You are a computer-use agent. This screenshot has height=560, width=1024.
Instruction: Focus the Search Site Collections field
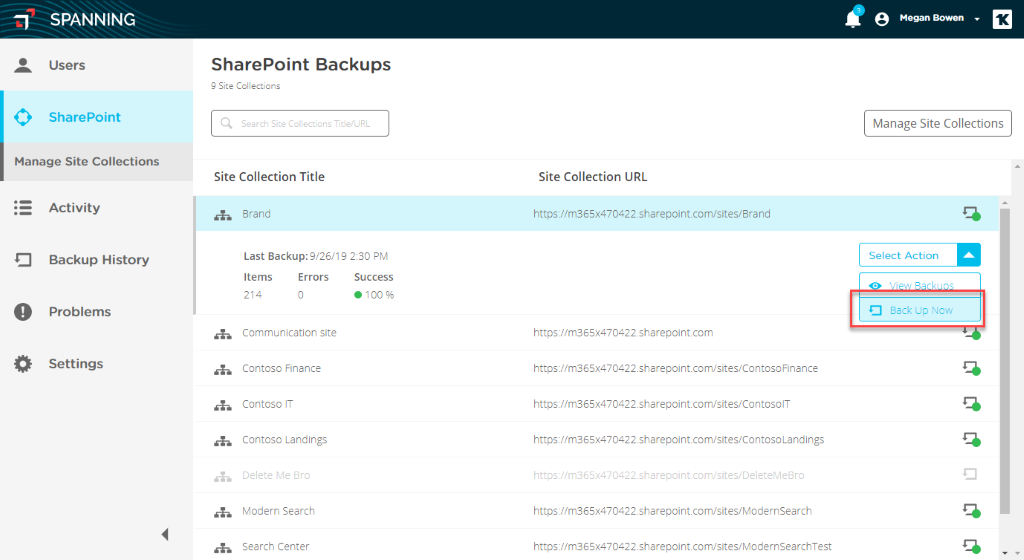(300, 123)
